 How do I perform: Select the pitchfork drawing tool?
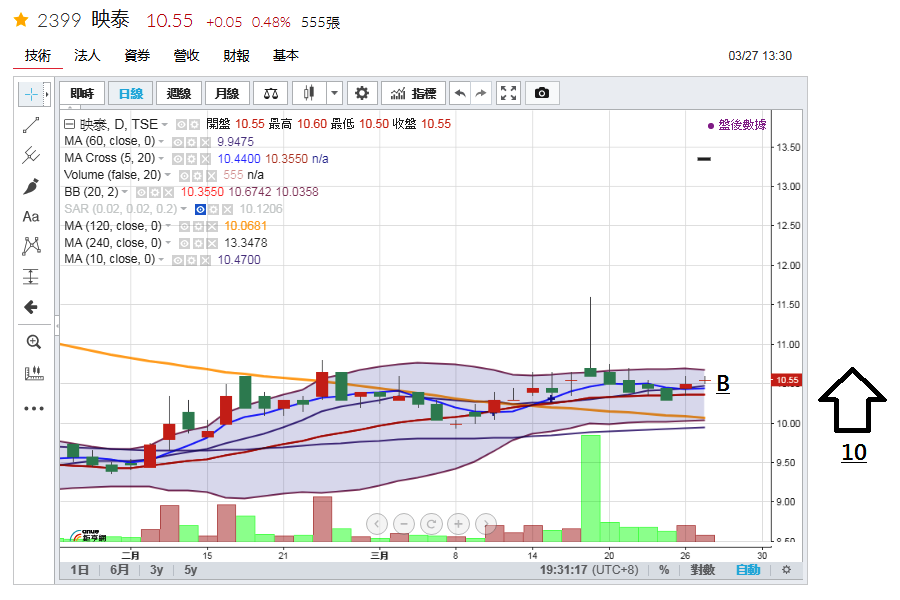coord(31,155)
